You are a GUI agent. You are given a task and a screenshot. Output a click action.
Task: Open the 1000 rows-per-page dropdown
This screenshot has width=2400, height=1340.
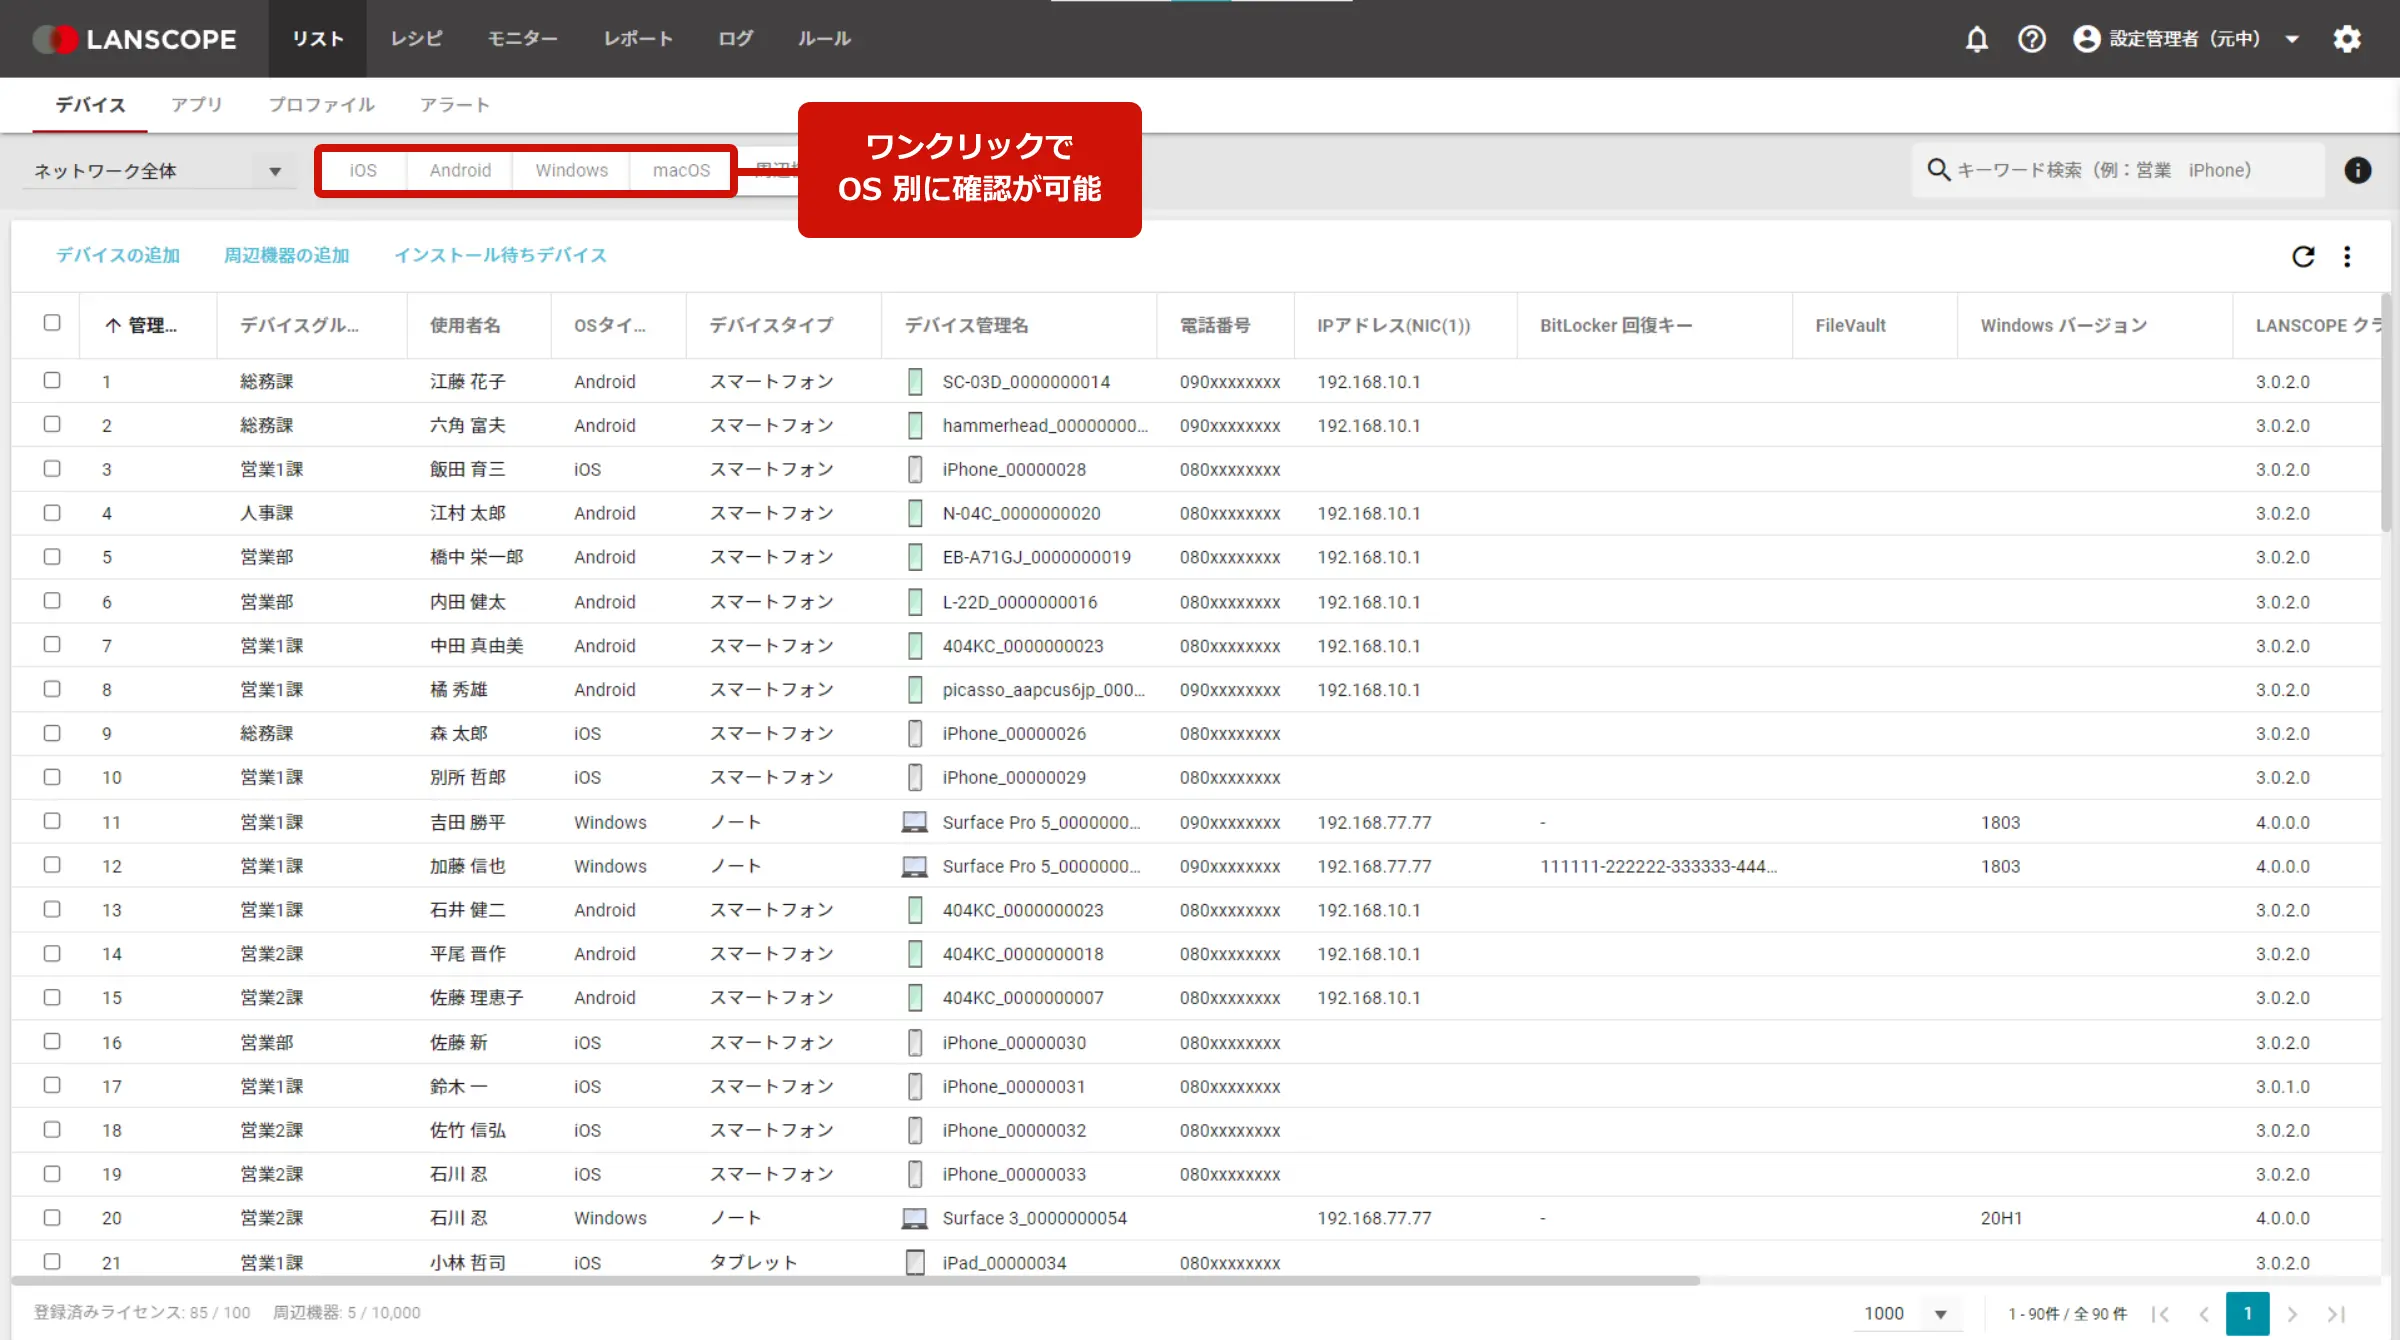(1940, 1314)
